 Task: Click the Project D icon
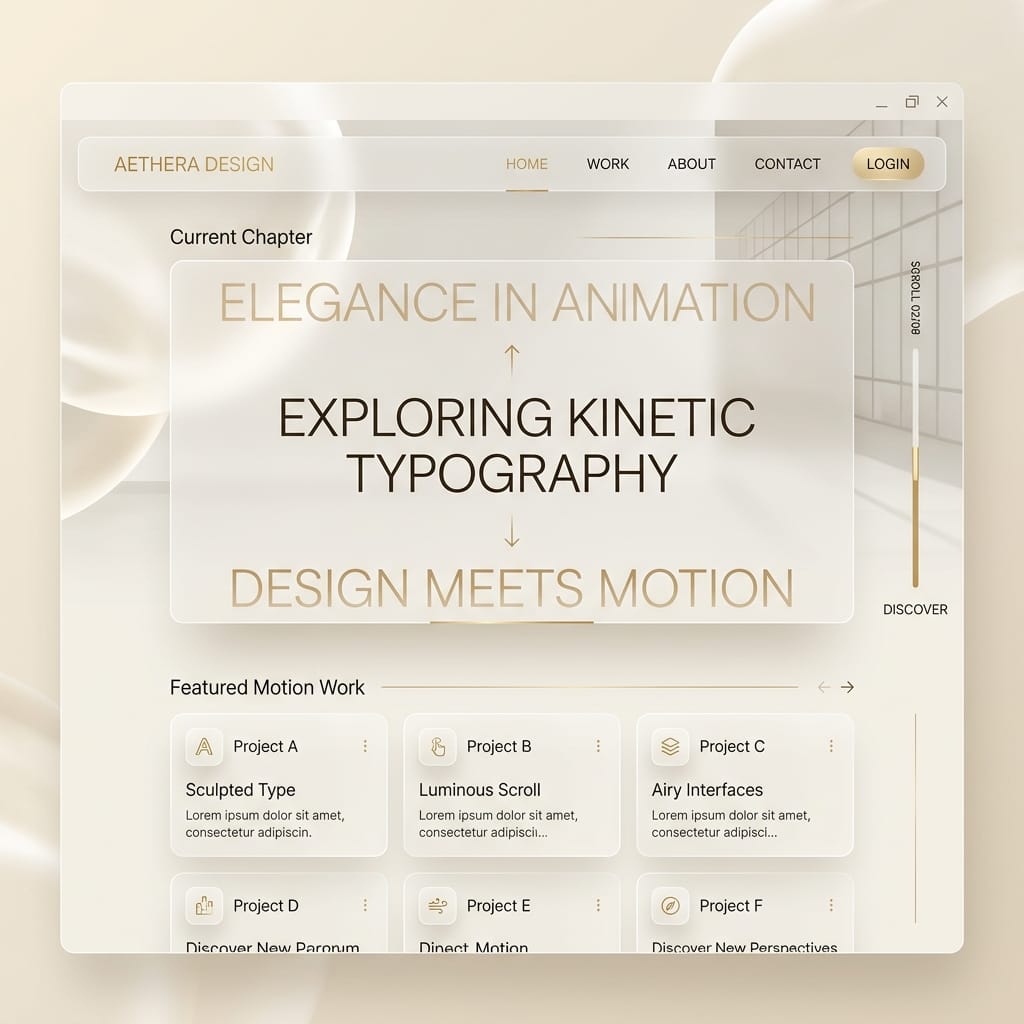pos(204,906)
